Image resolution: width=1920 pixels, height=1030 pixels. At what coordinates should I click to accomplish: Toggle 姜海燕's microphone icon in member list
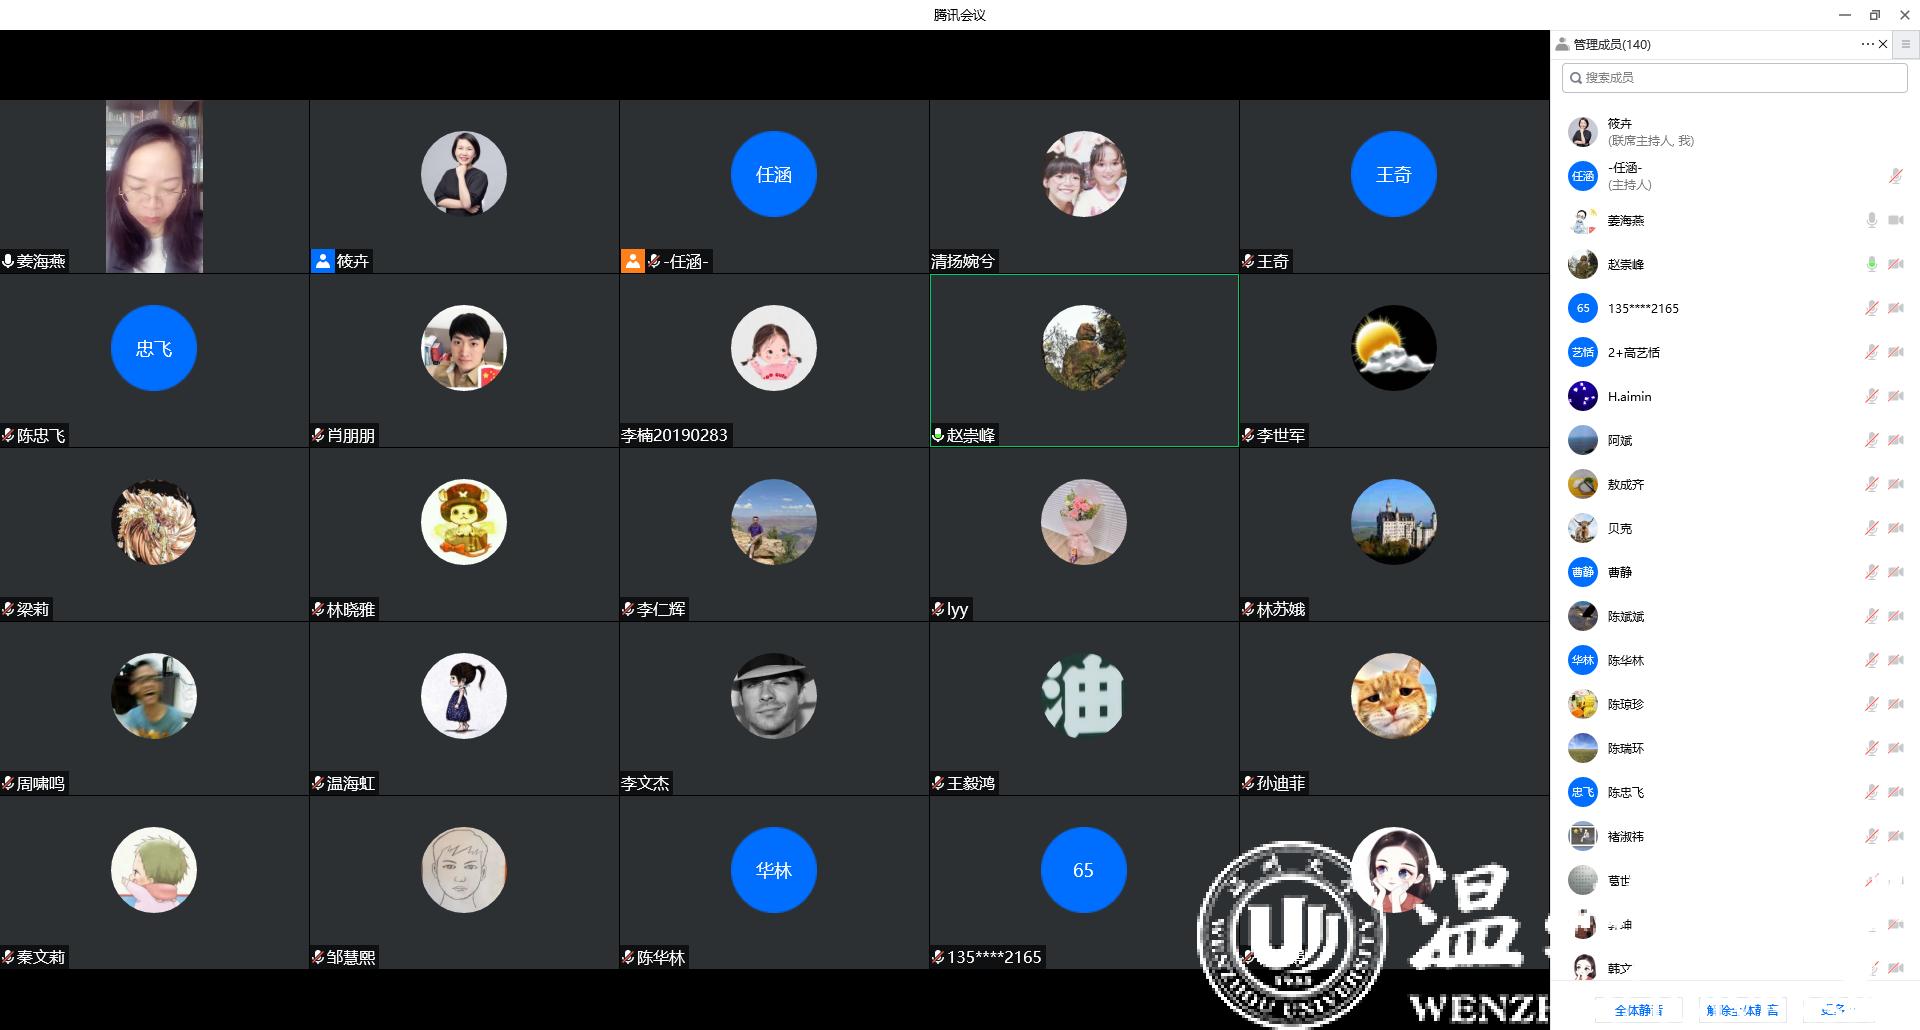(x=1871, y=220)
